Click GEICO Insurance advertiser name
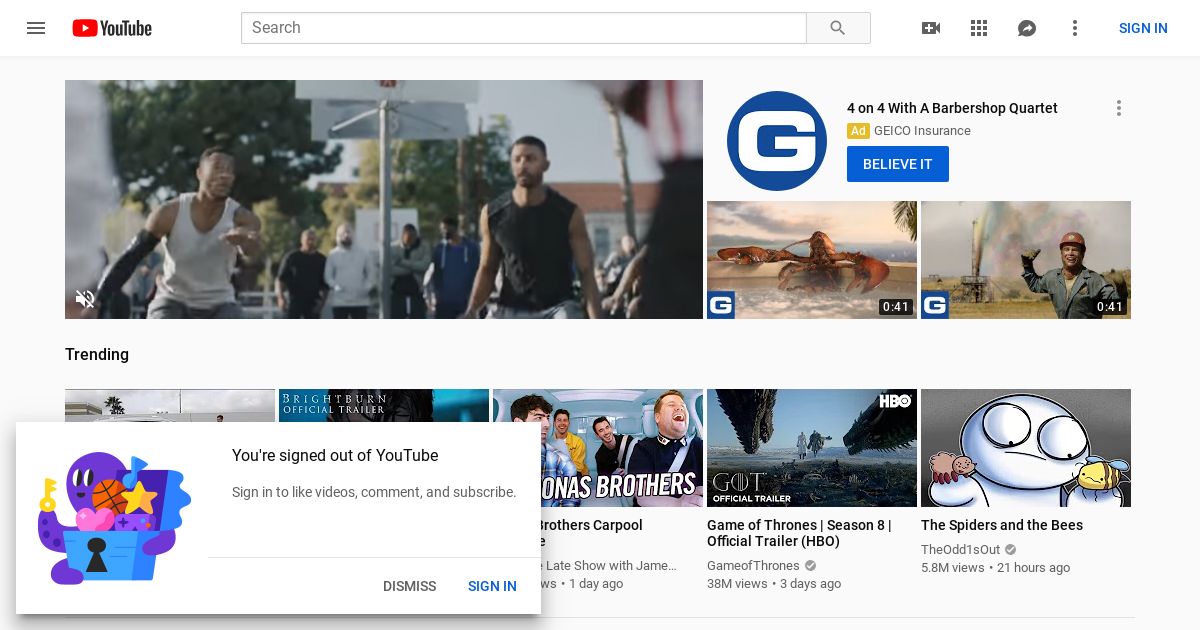 point(922,131)
